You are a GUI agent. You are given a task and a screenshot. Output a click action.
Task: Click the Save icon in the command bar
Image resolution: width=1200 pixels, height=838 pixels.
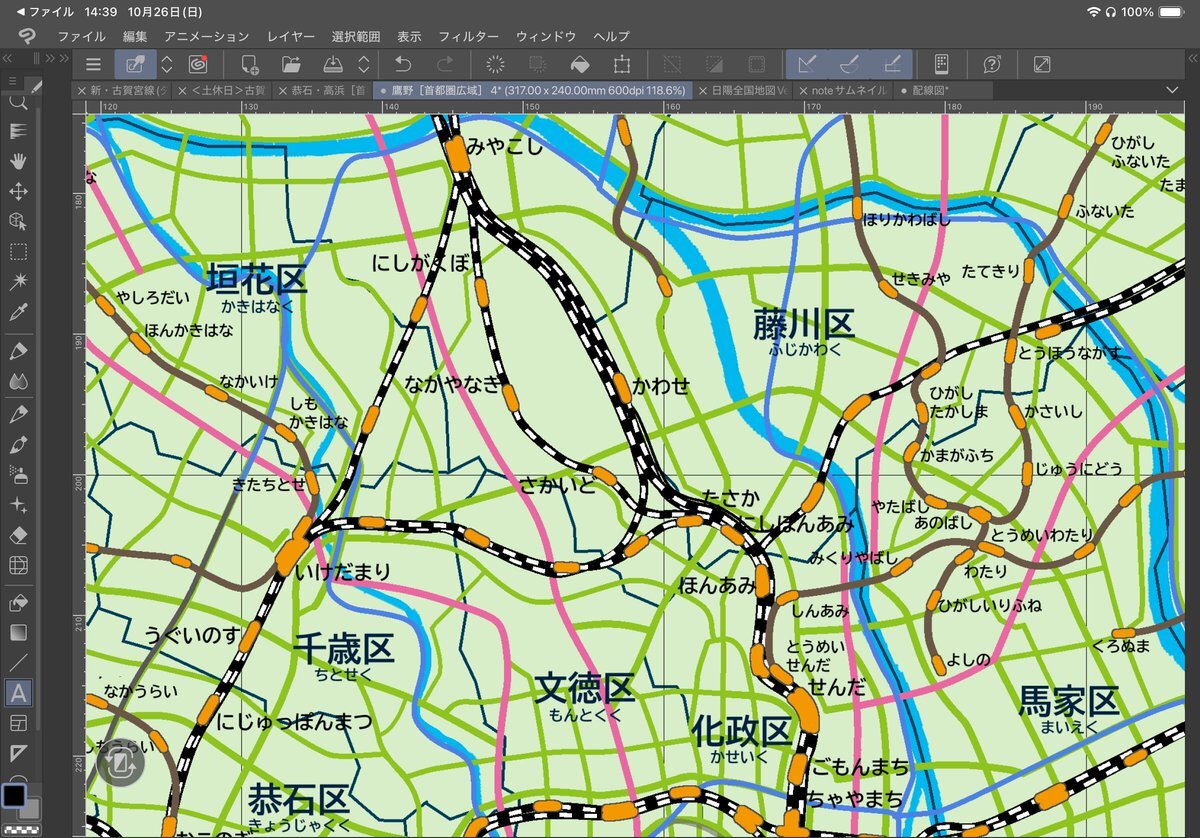[x=334, y=64]
